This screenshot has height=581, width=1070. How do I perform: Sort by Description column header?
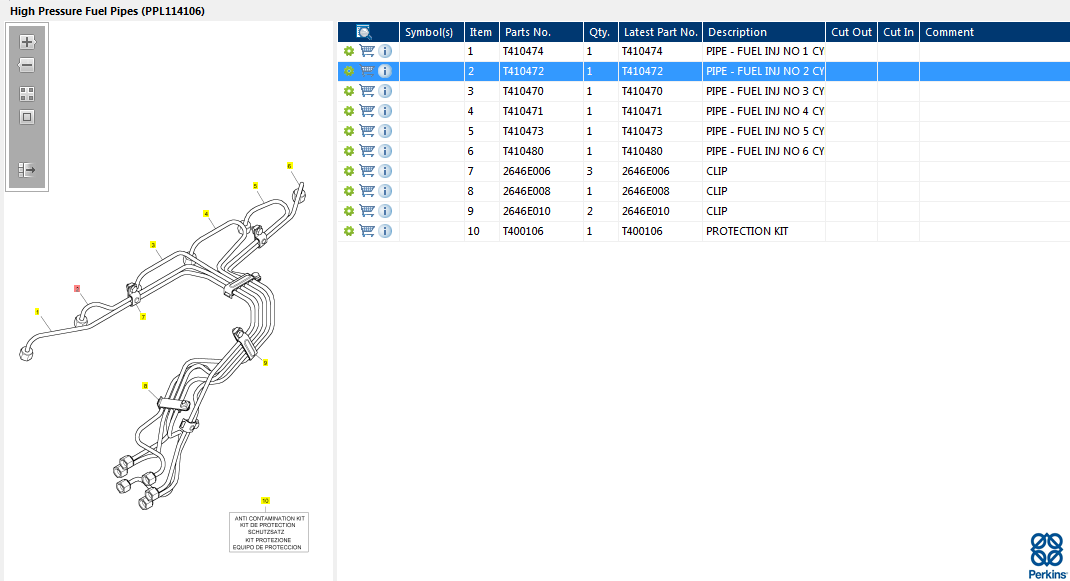pos(764,32)
